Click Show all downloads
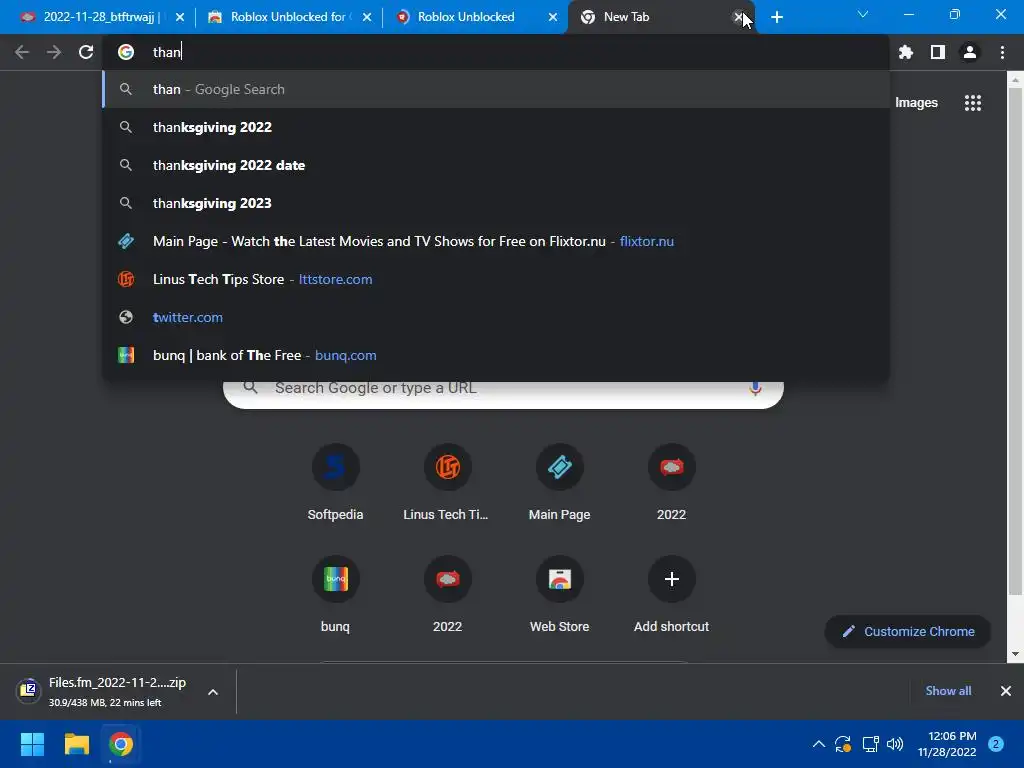Image resolution: width=1024 pixels, height=768 pixels. pyautogui.click(x=948, y=691)
